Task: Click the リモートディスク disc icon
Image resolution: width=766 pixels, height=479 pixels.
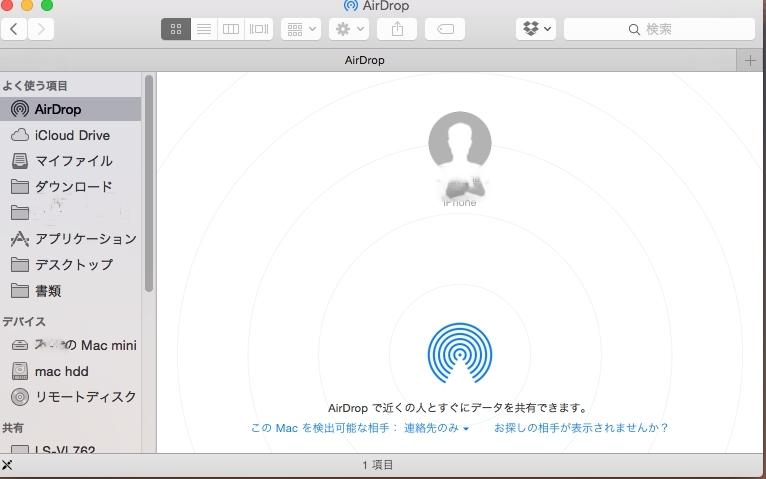Action: (20, 397)
